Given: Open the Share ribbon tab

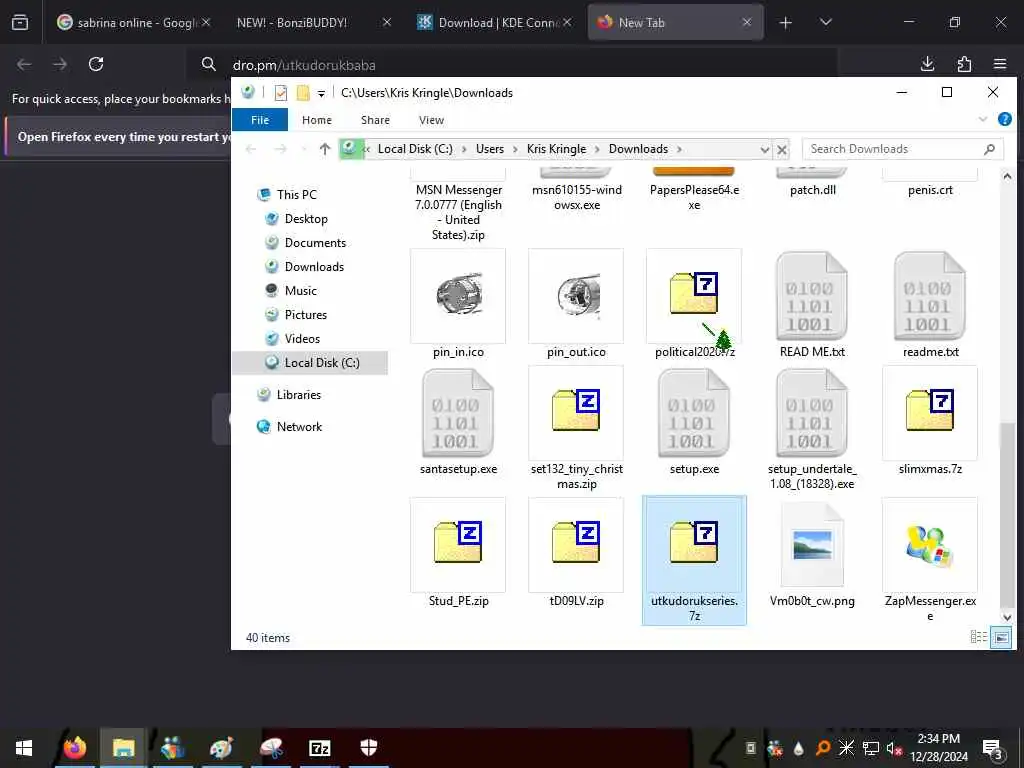Looking at the screenshot, I should pos(375,120).
